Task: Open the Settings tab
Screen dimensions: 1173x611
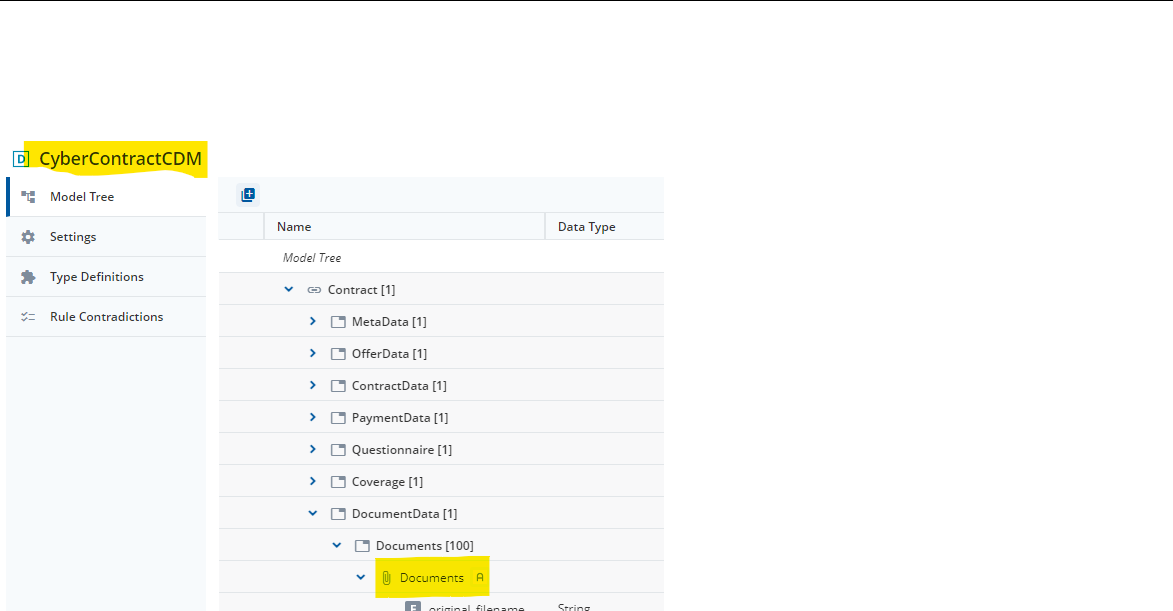Action: [x=106, y=237]
